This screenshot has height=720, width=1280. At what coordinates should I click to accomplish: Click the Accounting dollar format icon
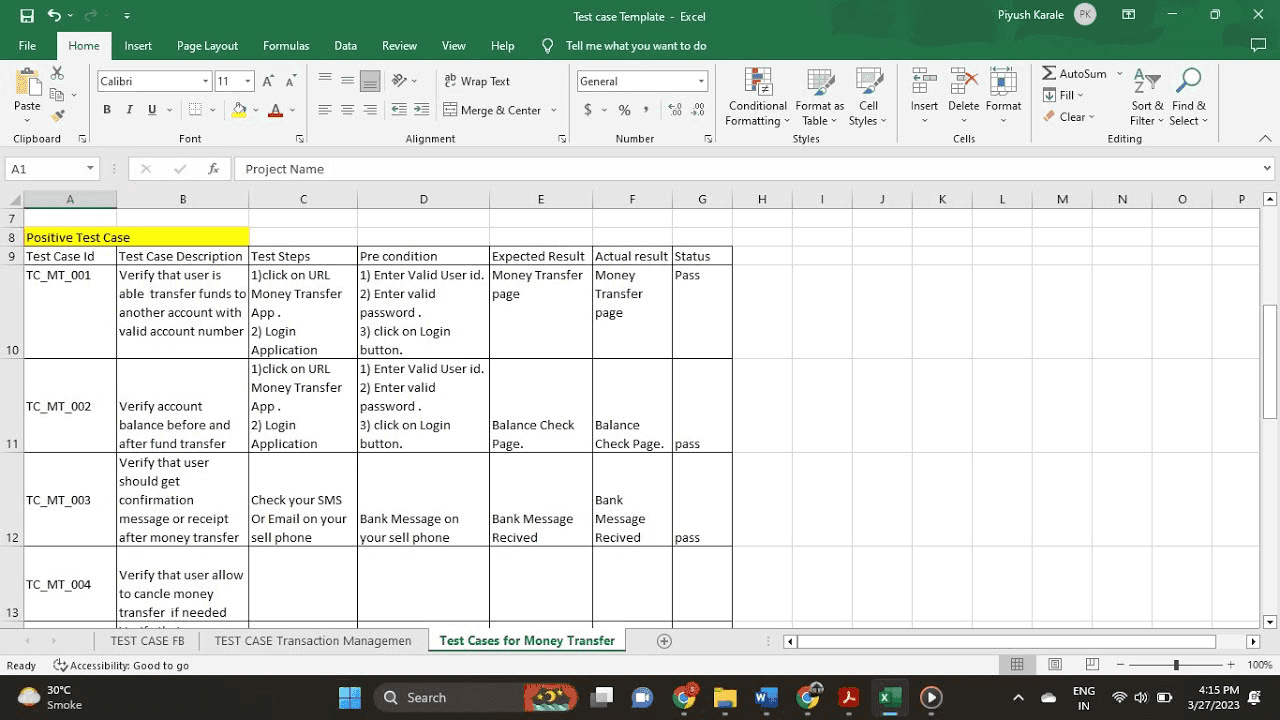(588, 110)
